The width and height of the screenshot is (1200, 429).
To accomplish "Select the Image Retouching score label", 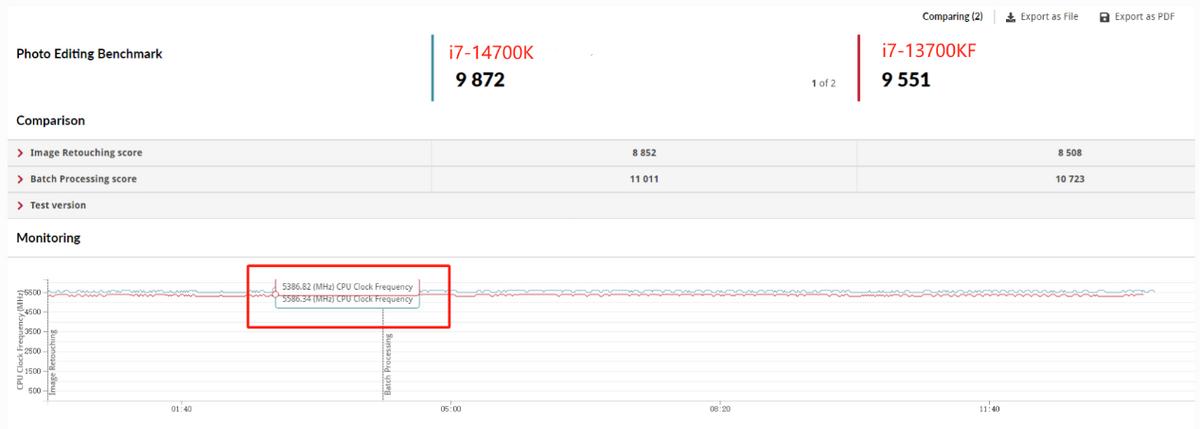I will 86,153.
